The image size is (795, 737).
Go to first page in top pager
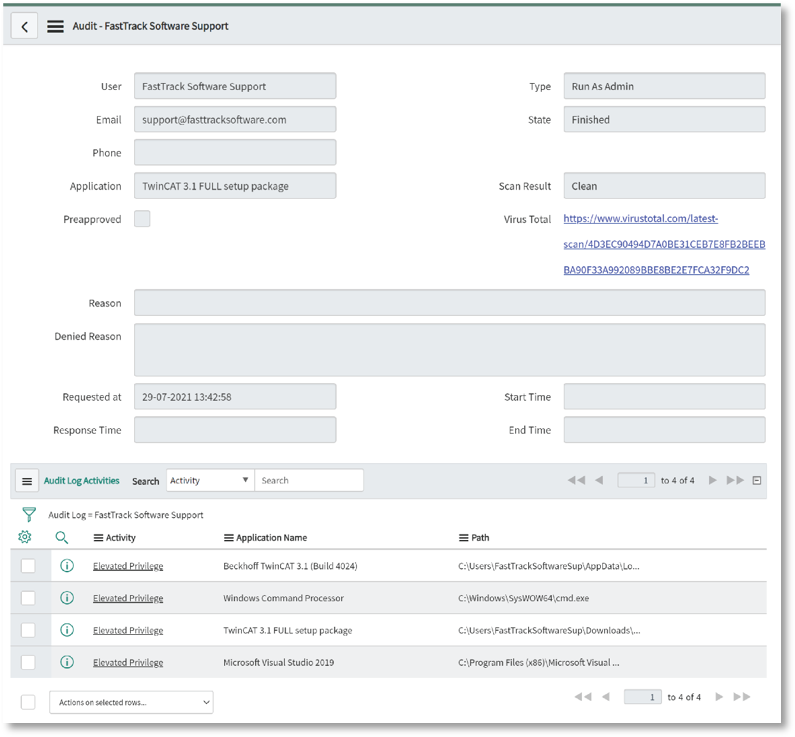click(576, 480)
